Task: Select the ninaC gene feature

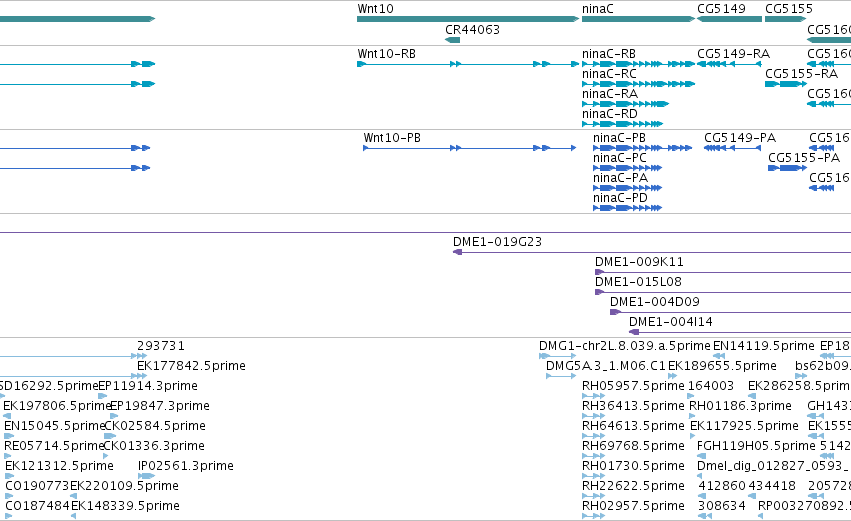Action: click(638, 19)
